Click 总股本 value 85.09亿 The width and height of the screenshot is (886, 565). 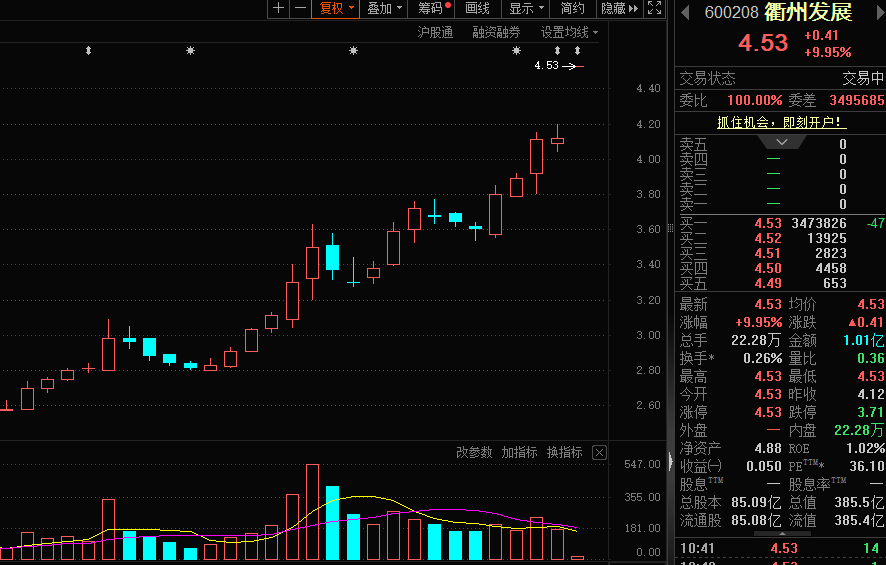click(x=756, y=502)
